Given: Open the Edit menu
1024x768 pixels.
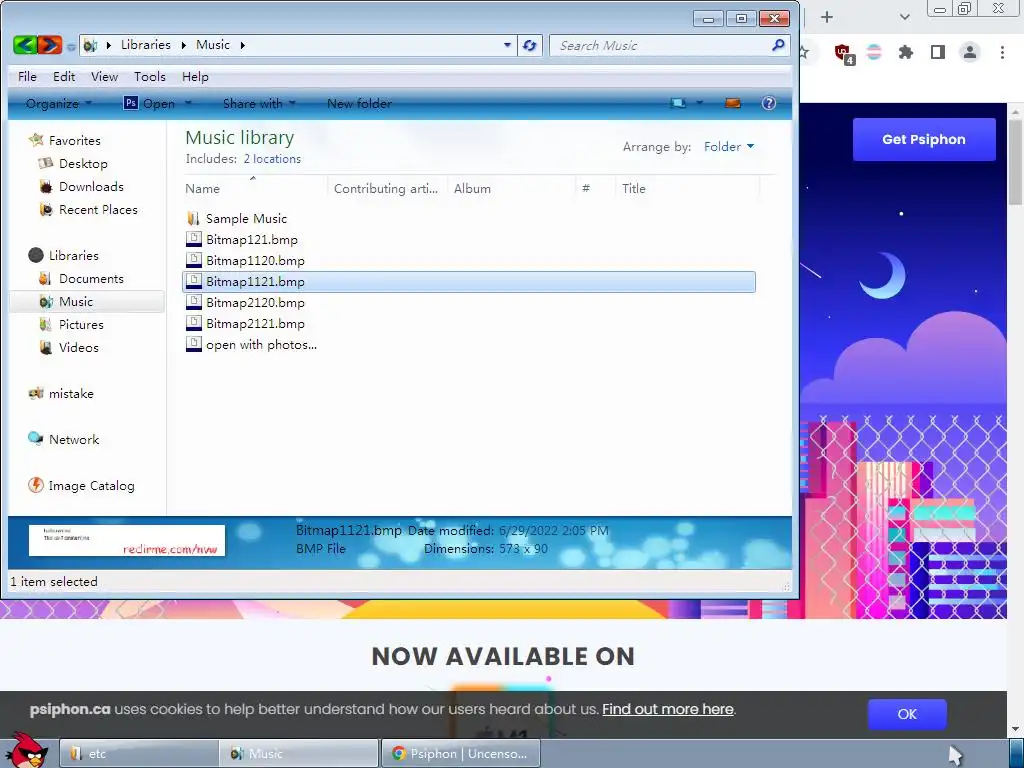Looking at the screenshot, I should pyautogui.click(x=64, y=76).
